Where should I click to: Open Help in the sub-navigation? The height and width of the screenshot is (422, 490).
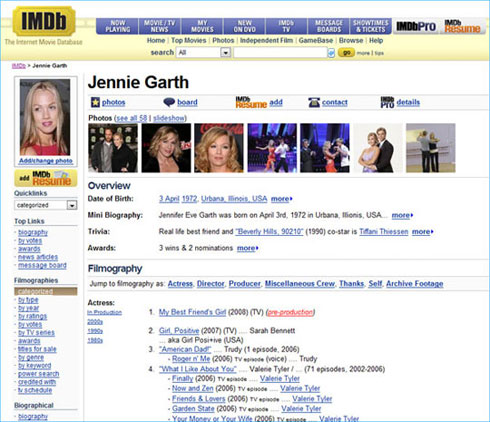click(376, 40)
